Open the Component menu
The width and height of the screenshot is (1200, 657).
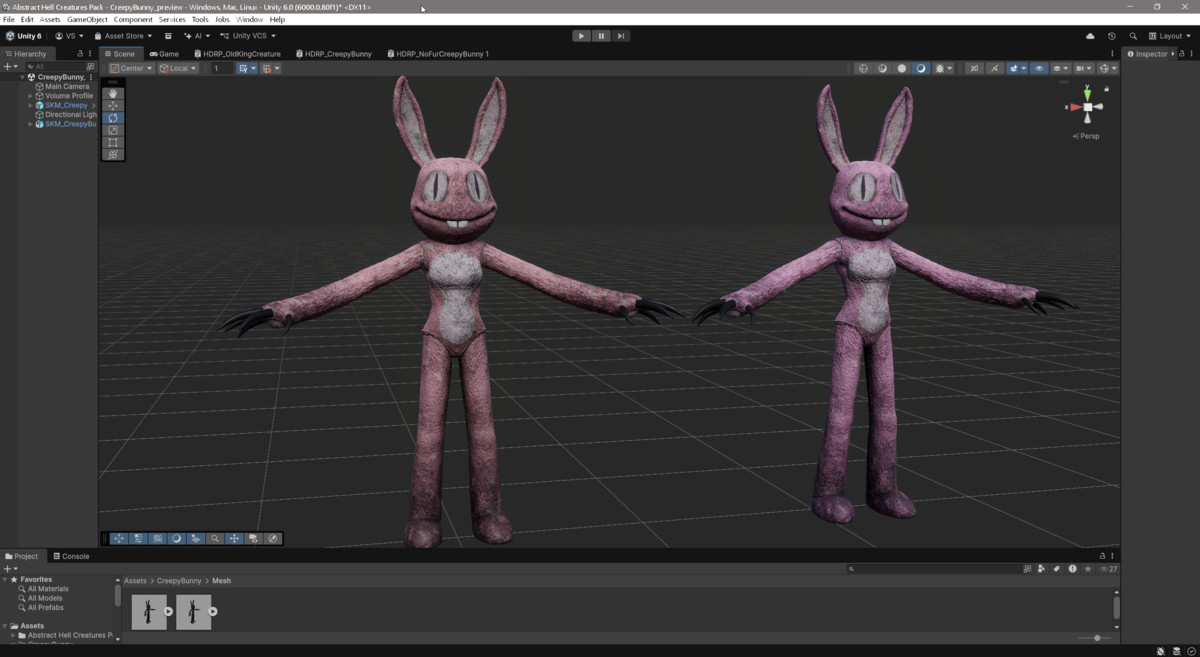click(133, 19)
